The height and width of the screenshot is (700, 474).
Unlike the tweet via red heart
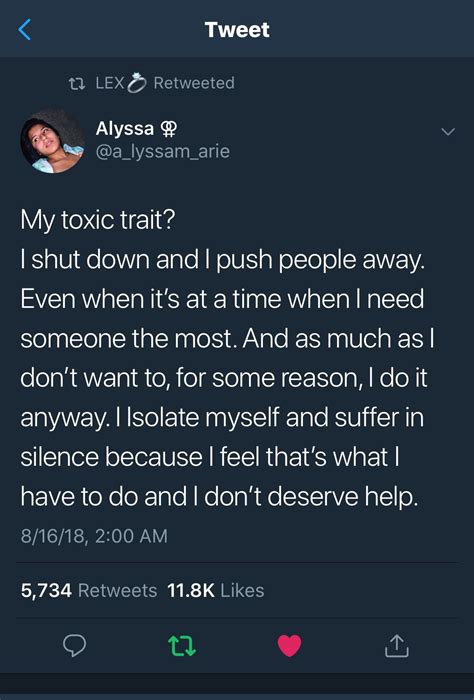pos(289,646)
